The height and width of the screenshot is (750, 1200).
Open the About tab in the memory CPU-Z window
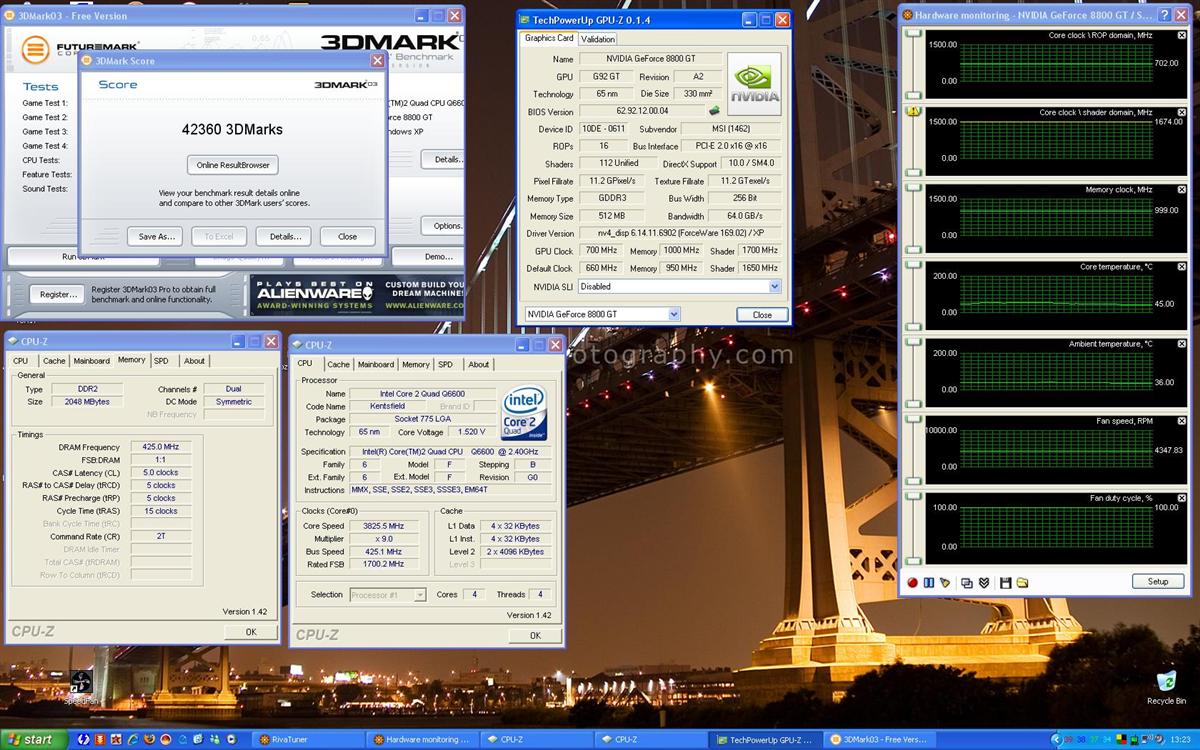pos(194,361)
